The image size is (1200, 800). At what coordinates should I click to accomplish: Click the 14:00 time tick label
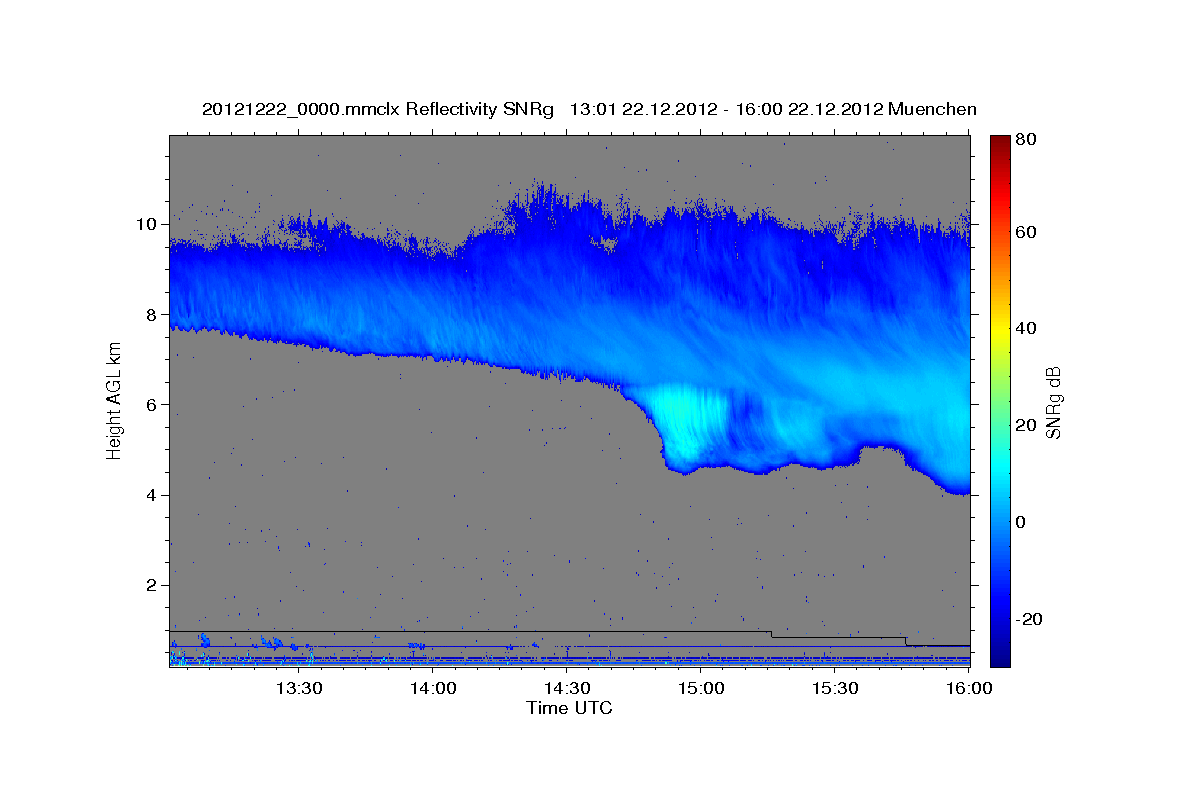tap(434, 688)
